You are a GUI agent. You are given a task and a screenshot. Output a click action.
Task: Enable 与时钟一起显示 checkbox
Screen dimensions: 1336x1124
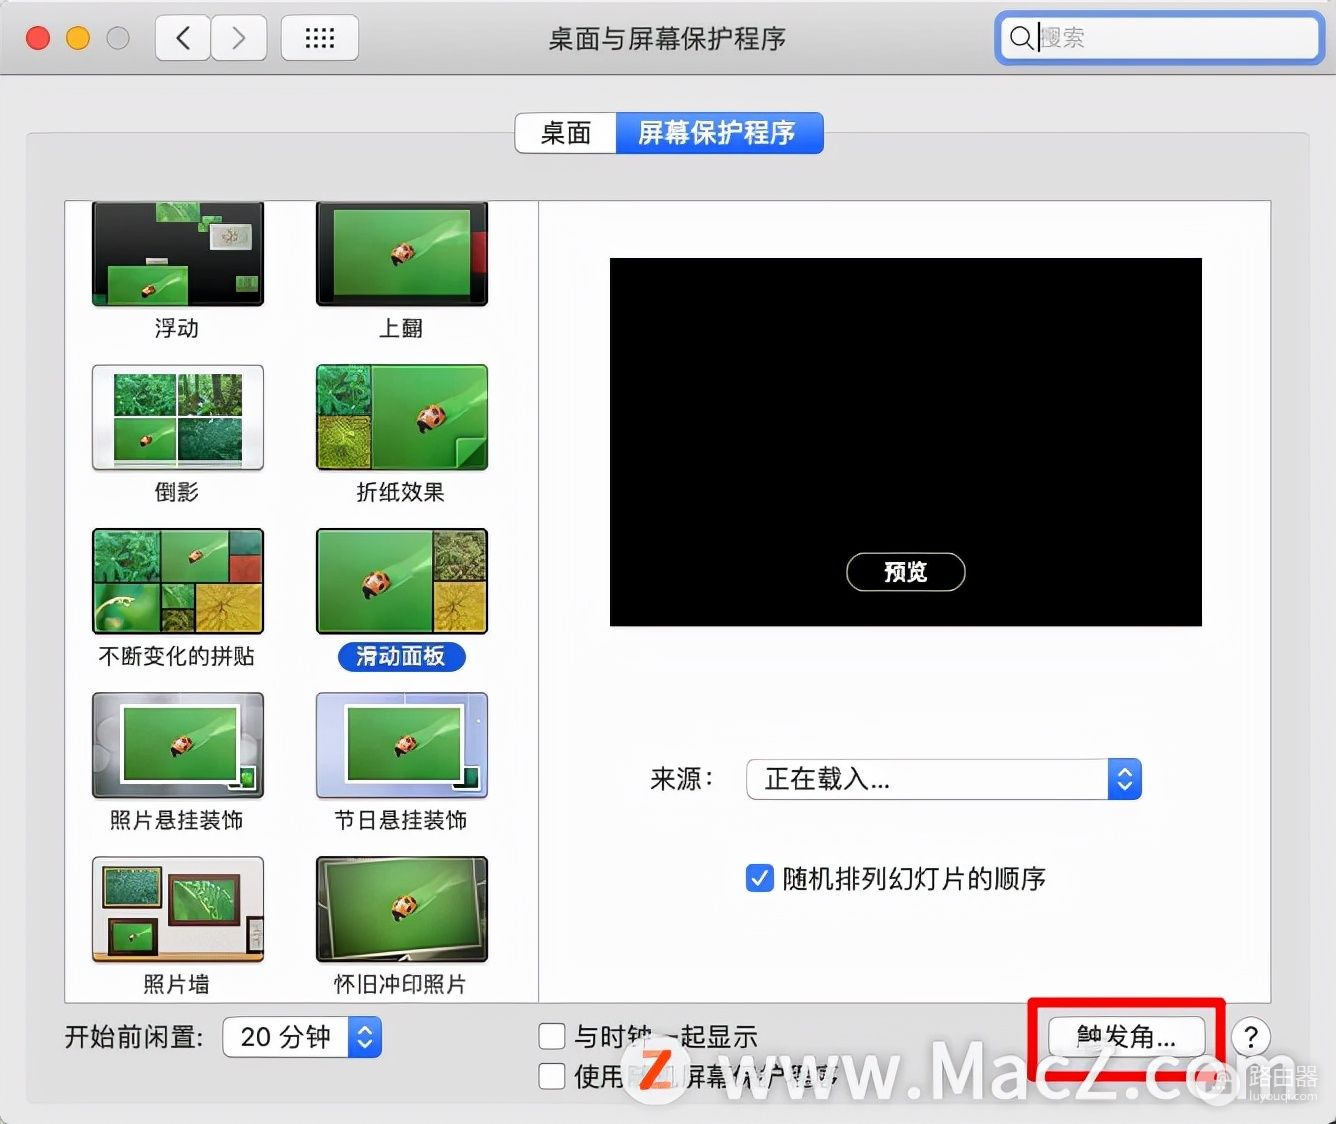[552, 1036]
